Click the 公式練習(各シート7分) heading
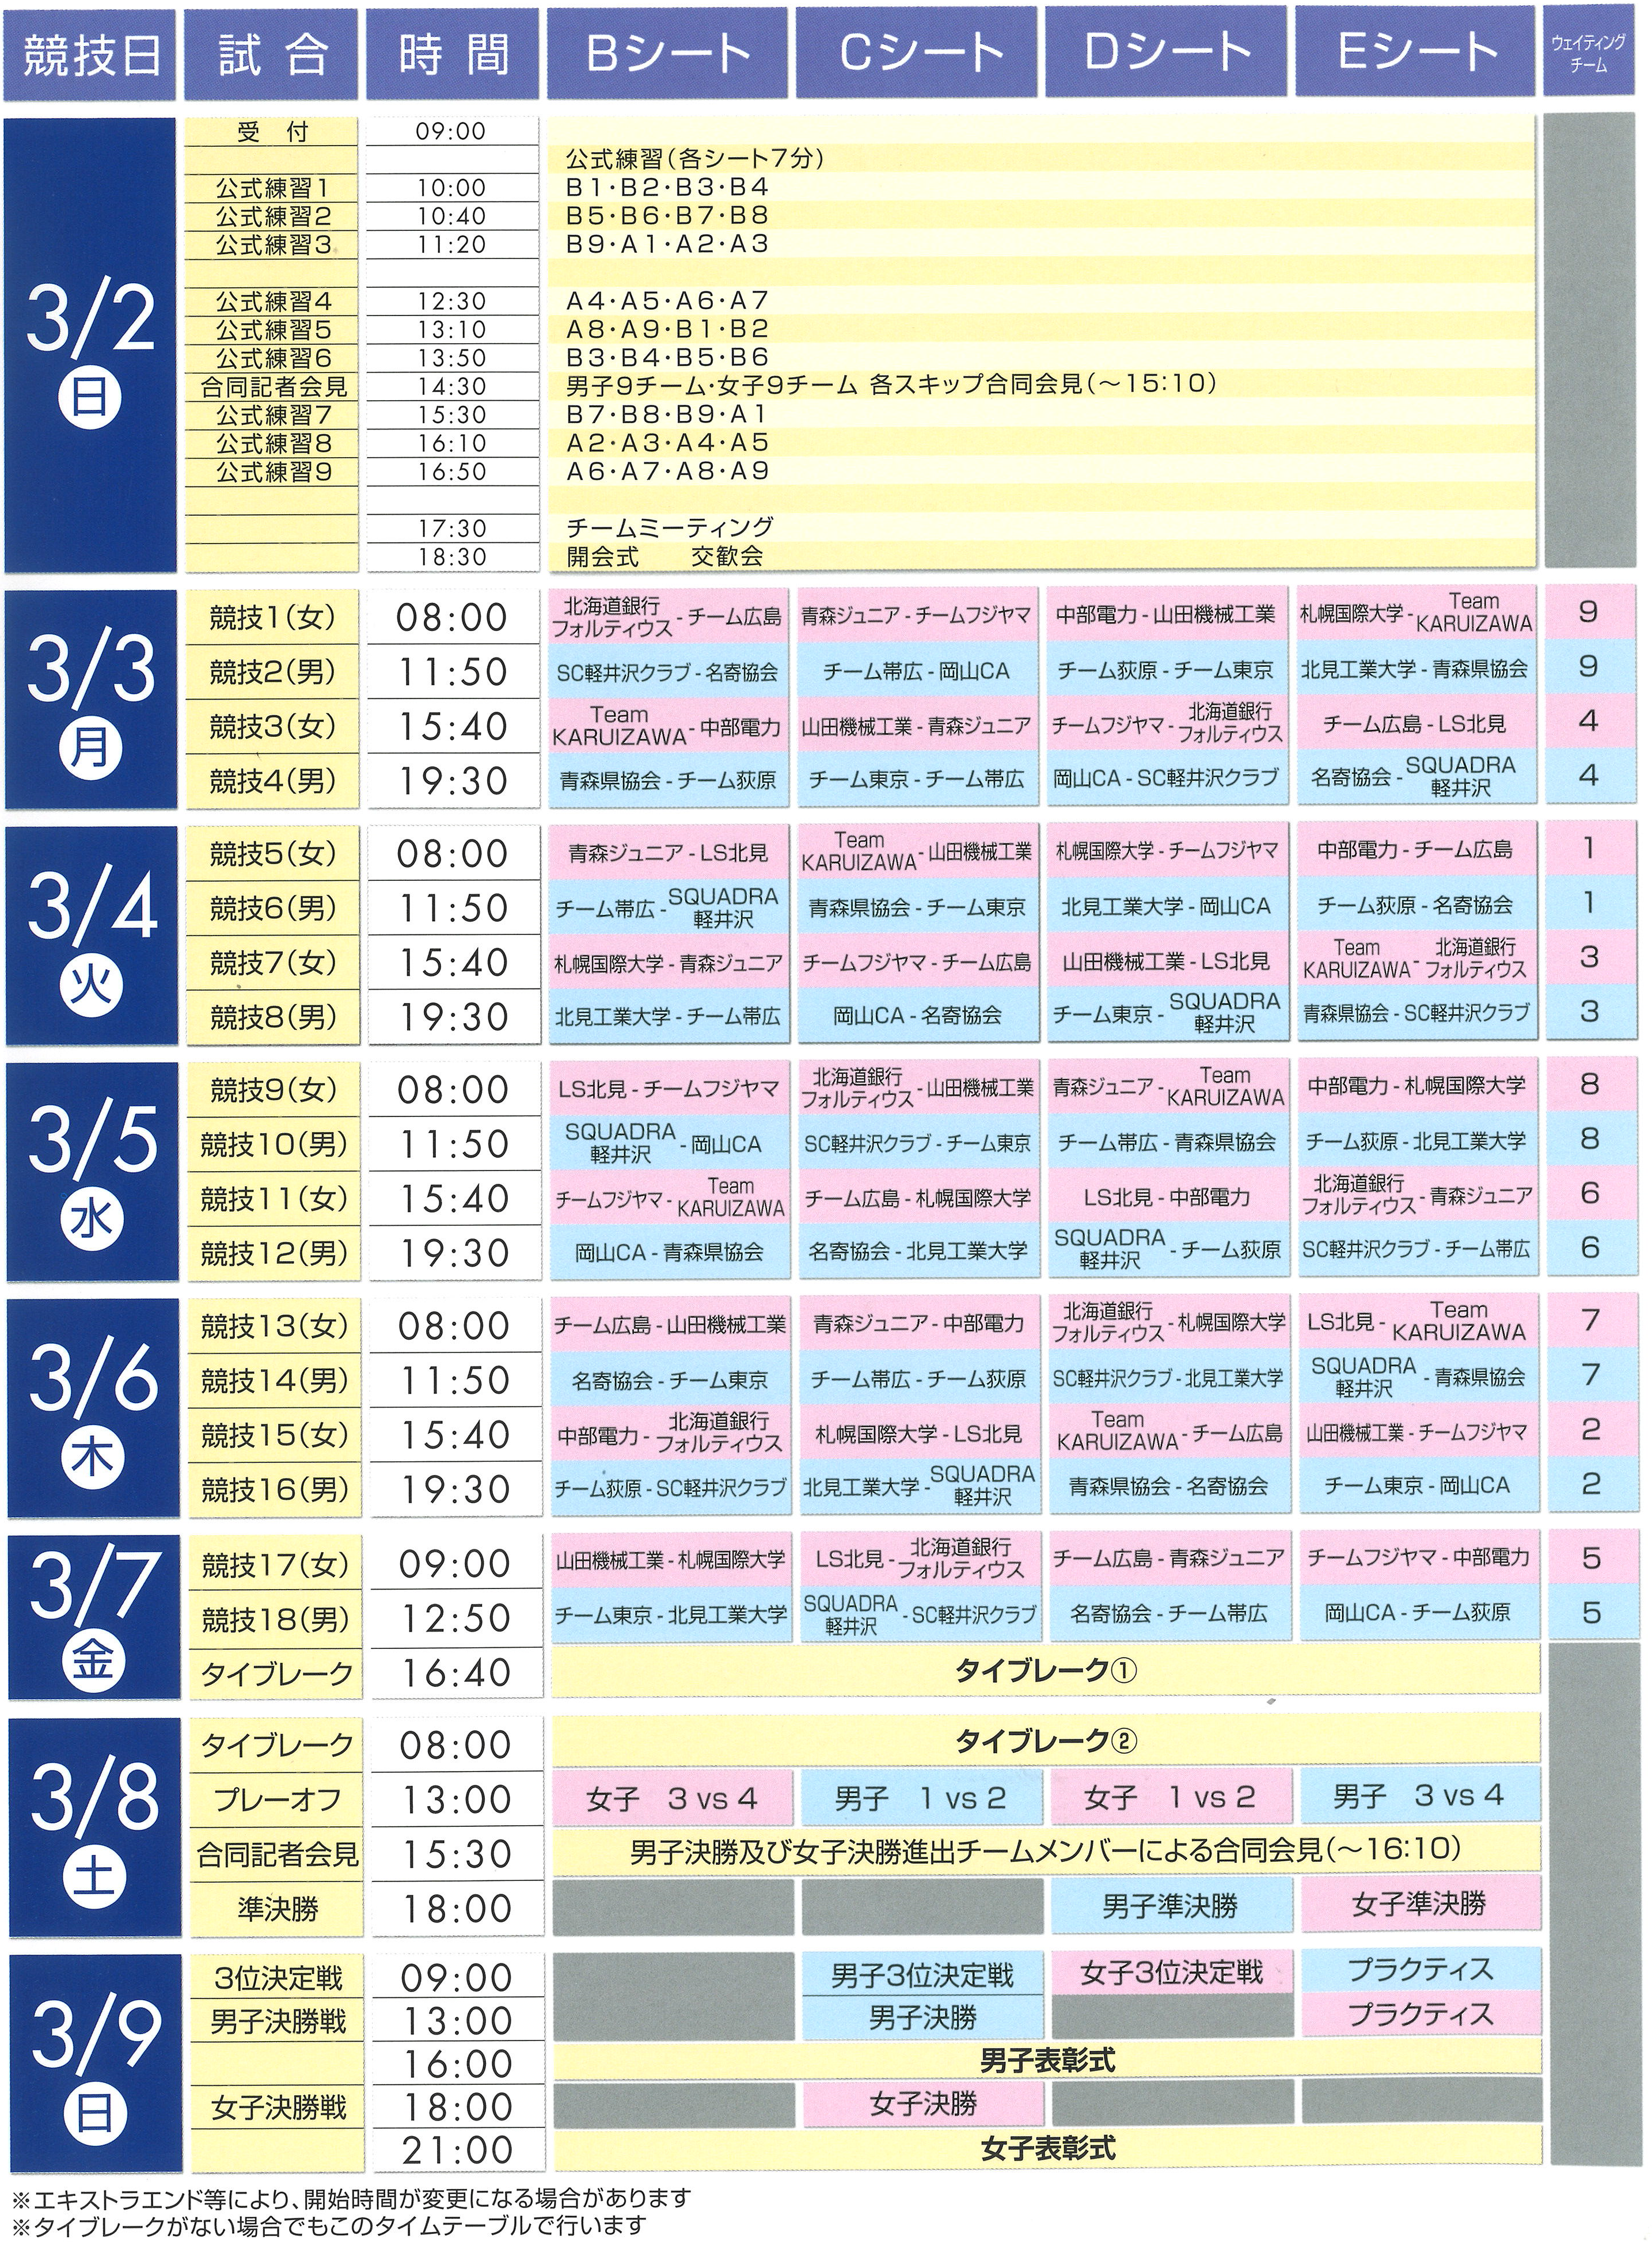Viewport: 1652px width, 2246px height. click(694, 159)
